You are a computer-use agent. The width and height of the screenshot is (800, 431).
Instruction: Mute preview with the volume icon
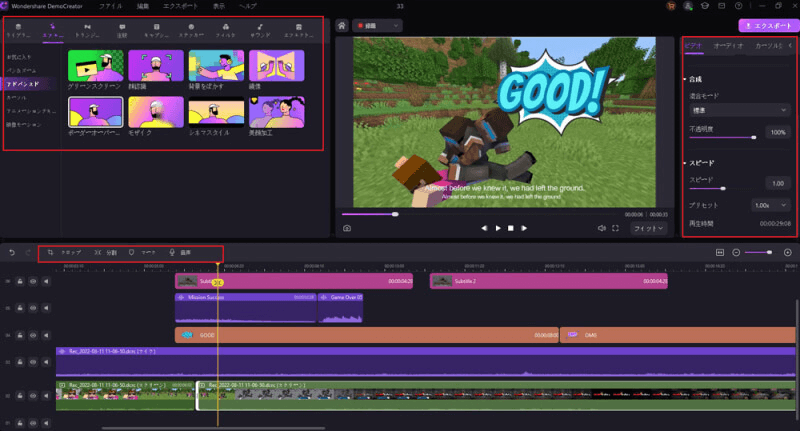(x=602, y=229)
